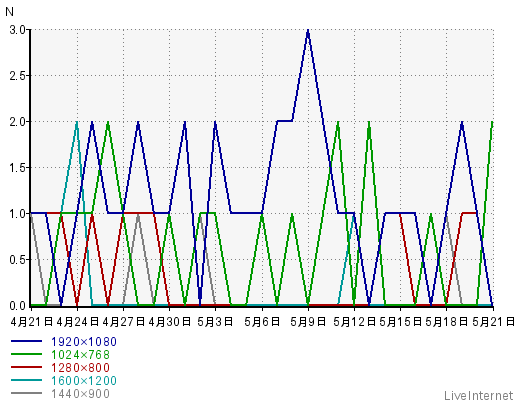This screenshot has width=520, height=405.
Task: Click the blue line peak at 3.0
Action: pos(308,31)
